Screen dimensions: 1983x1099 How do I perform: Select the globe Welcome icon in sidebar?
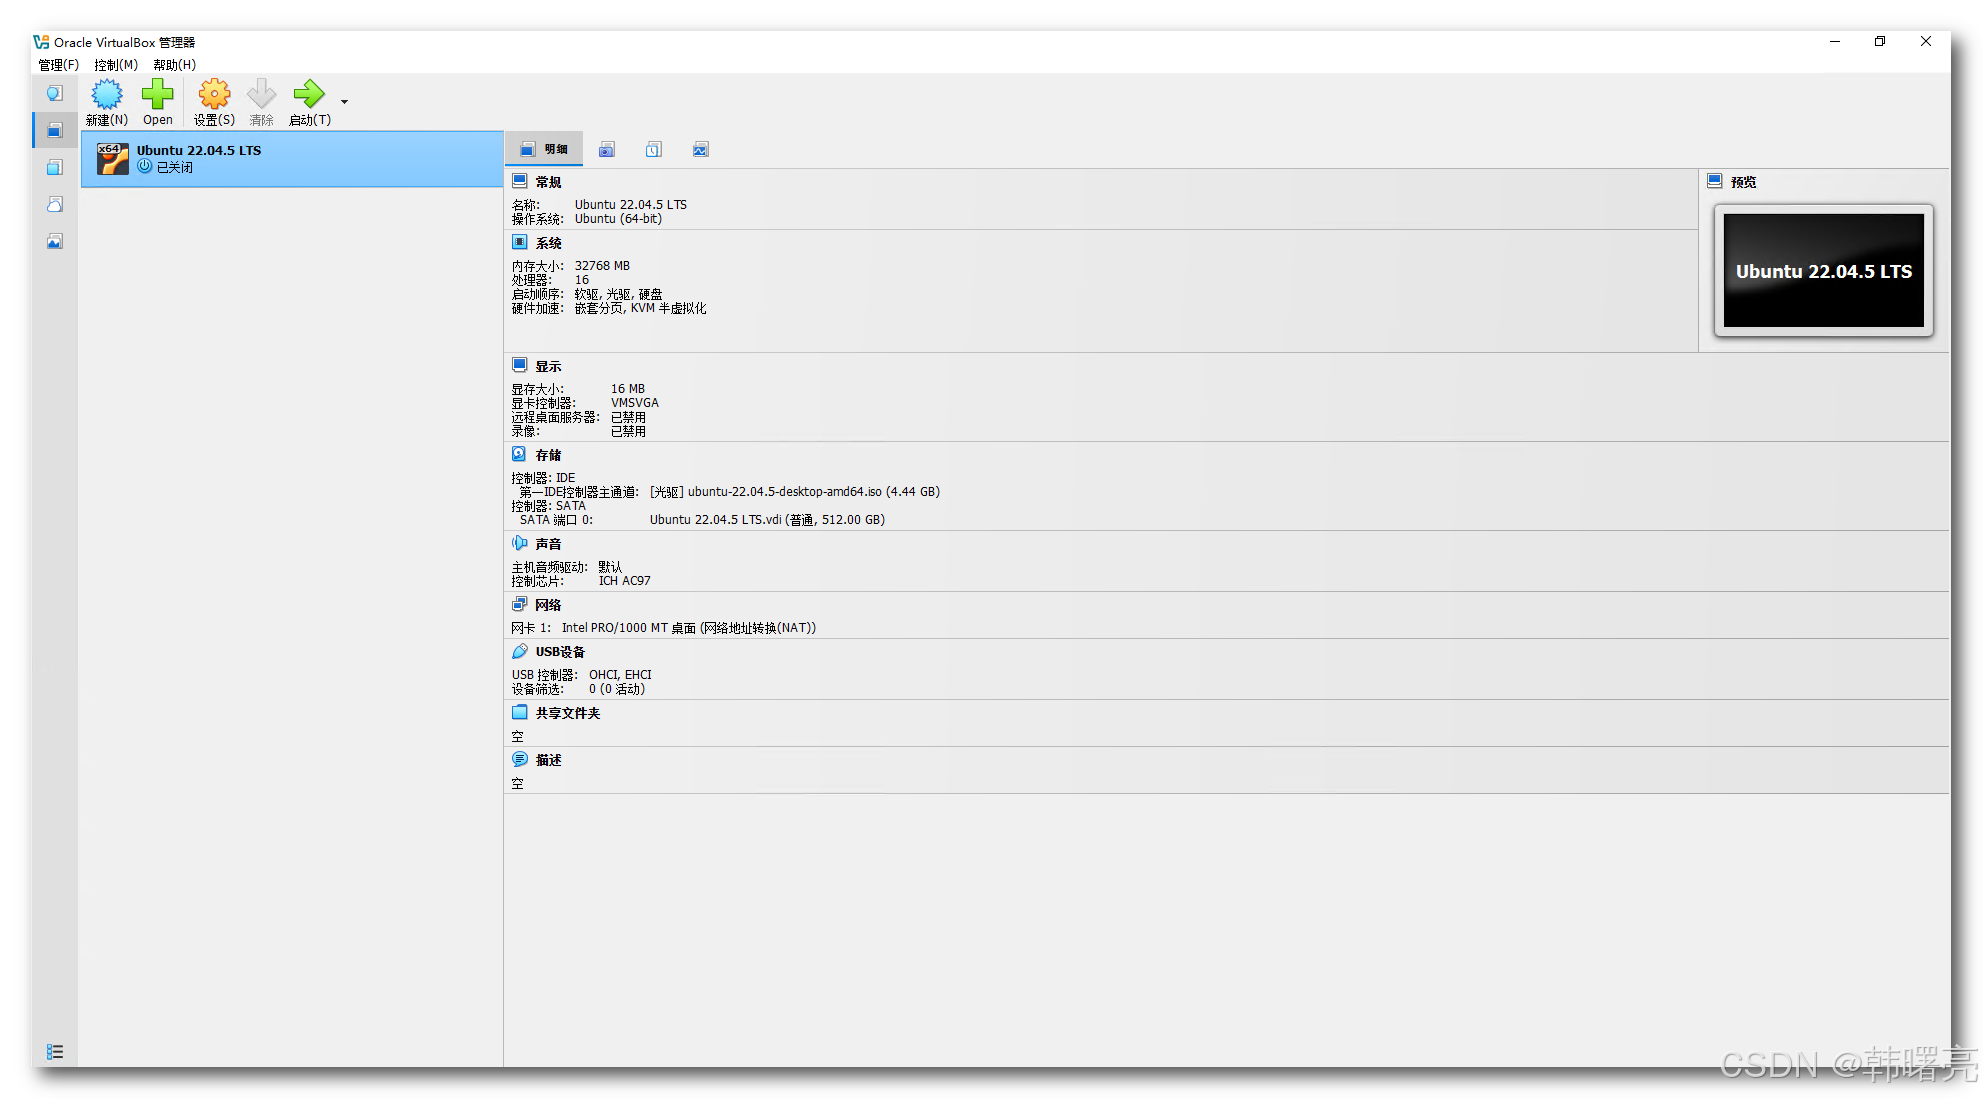pos(55,92)
